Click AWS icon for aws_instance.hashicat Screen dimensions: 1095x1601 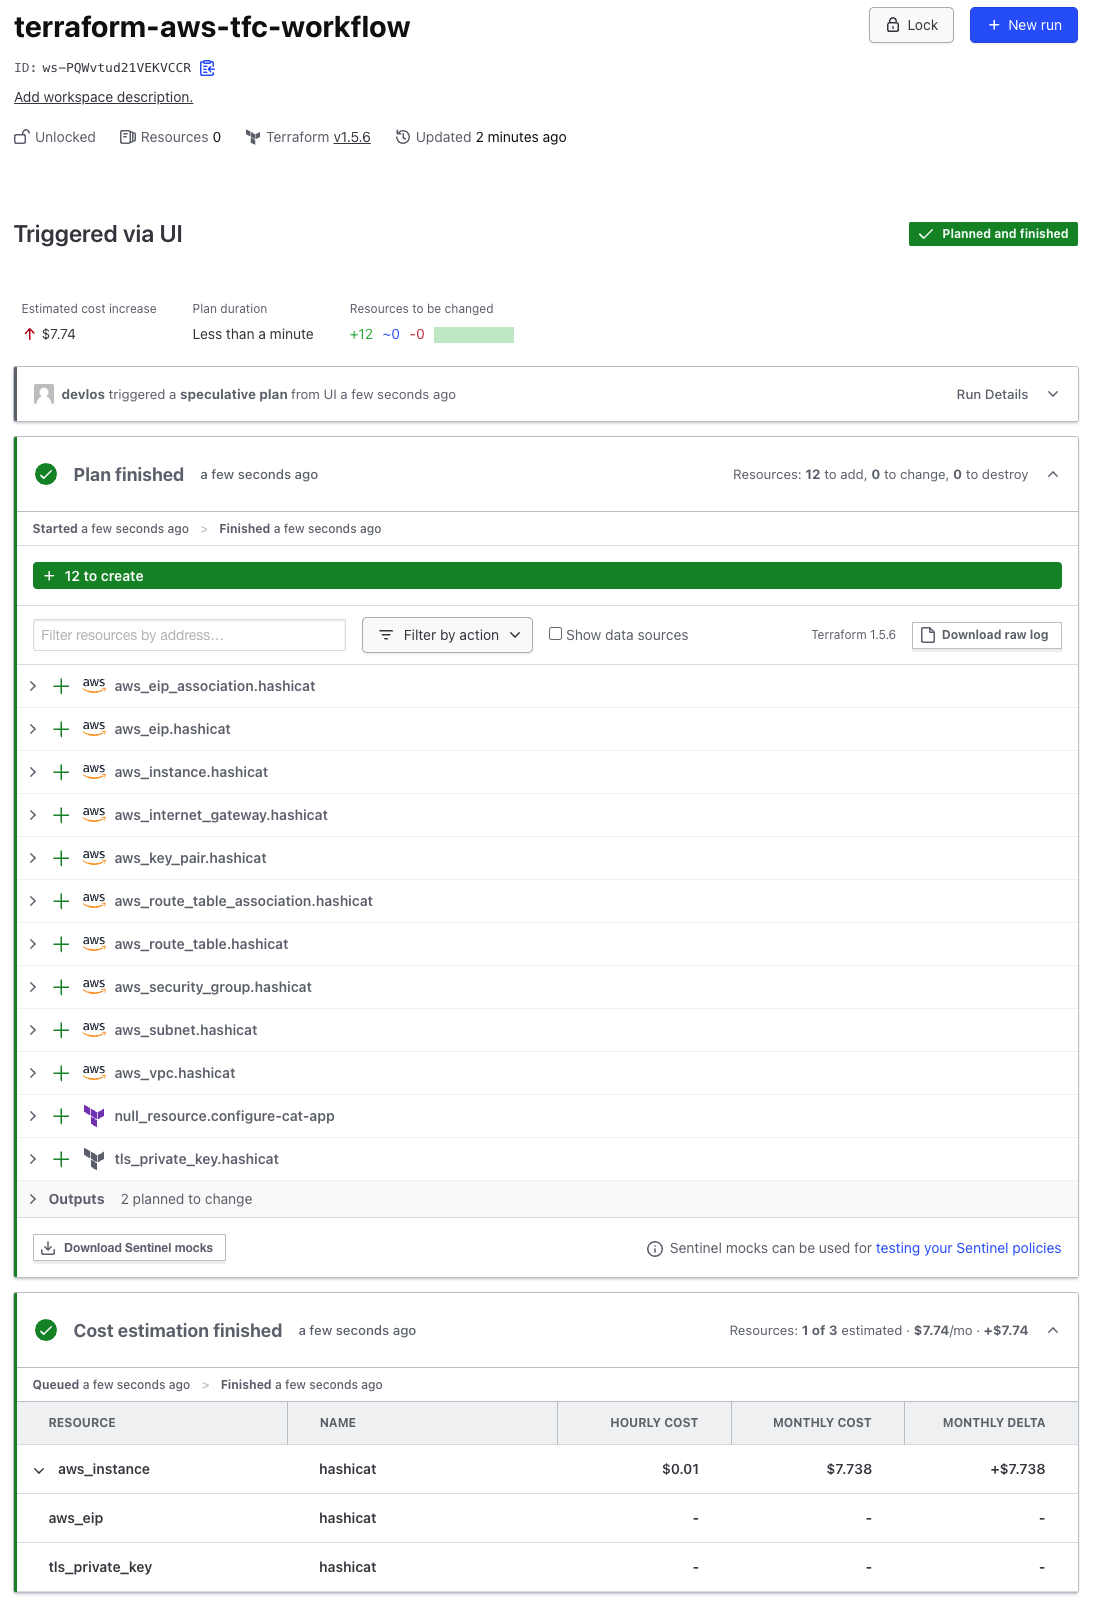[x=94, y=772]
